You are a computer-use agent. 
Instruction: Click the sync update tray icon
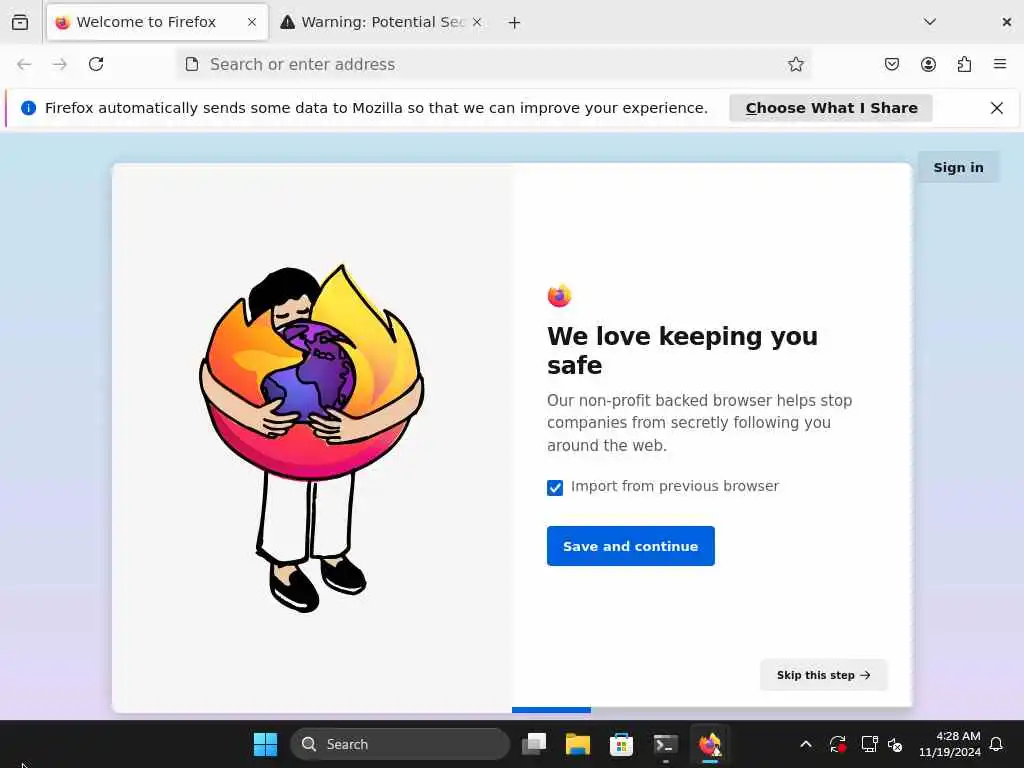(838, 744)
